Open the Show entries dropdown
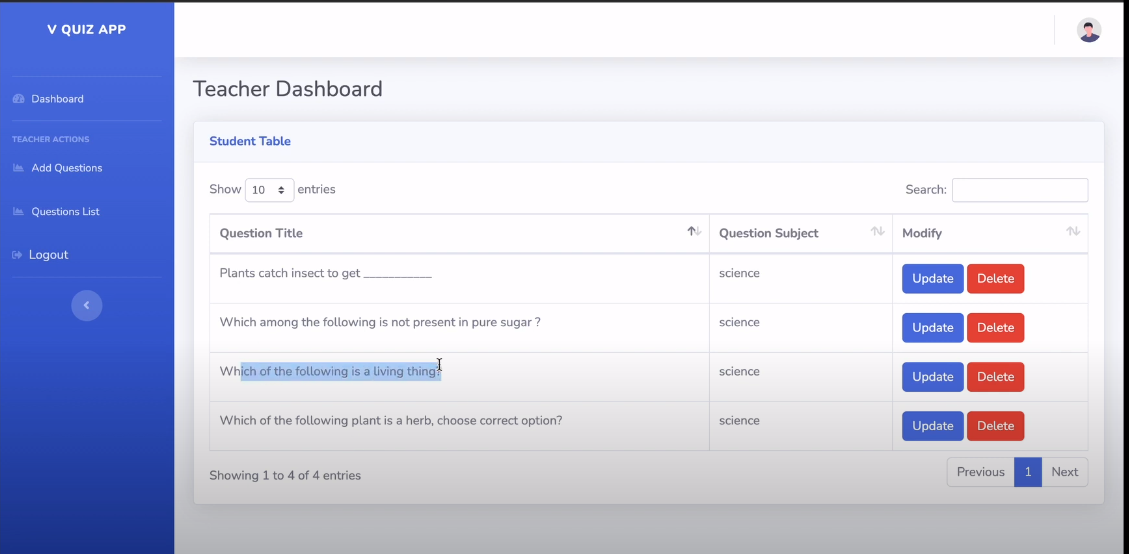1129x554 pixels. (x=269, y=190)
